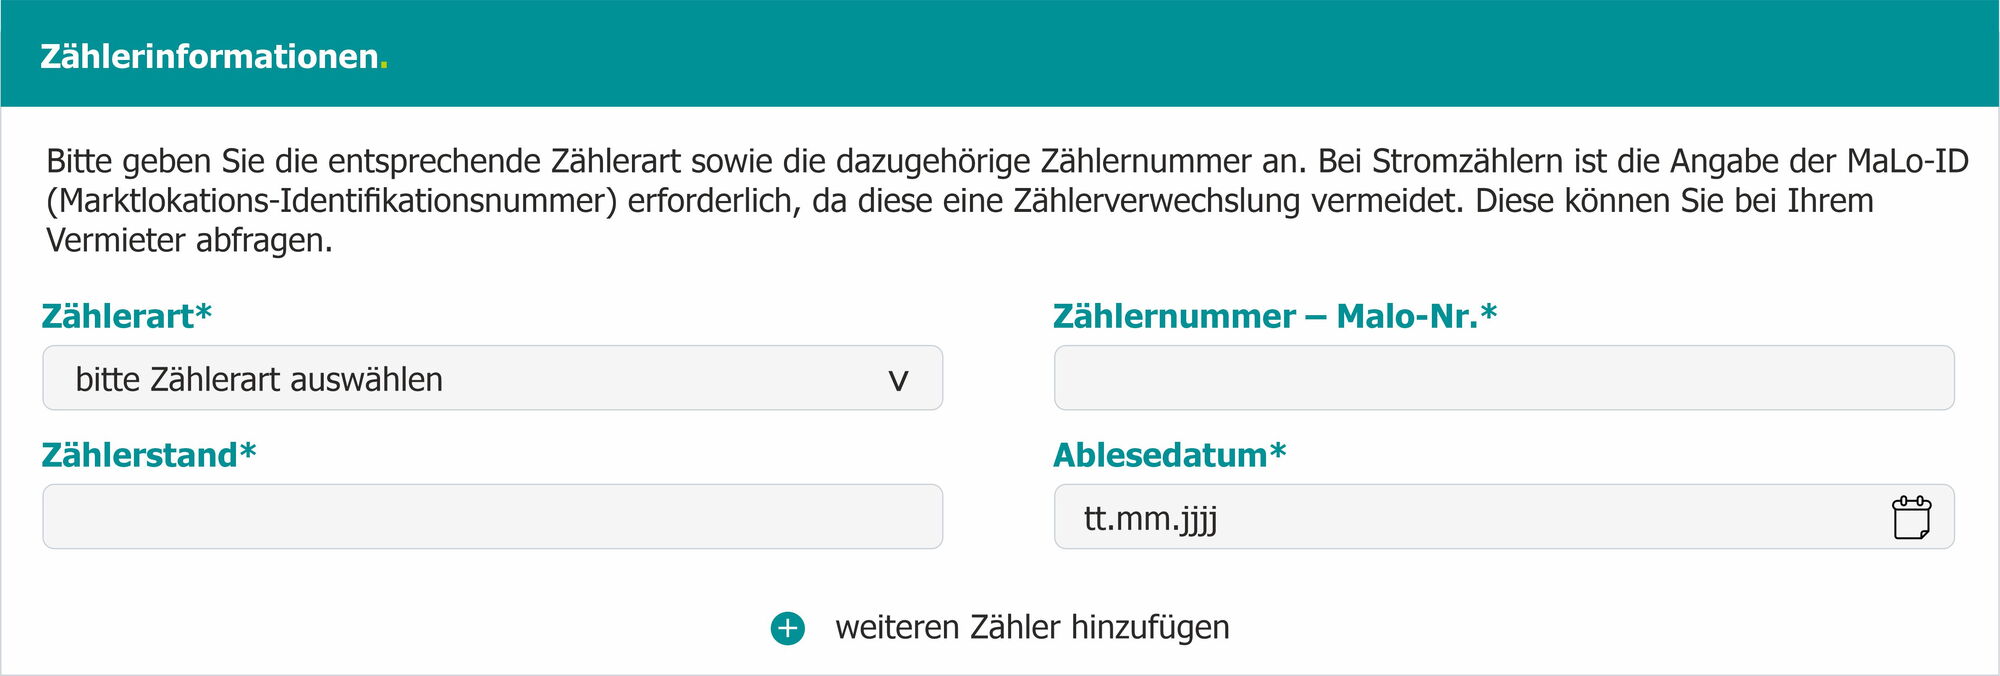Click the Zählerart field label

[x=127, y=316]
